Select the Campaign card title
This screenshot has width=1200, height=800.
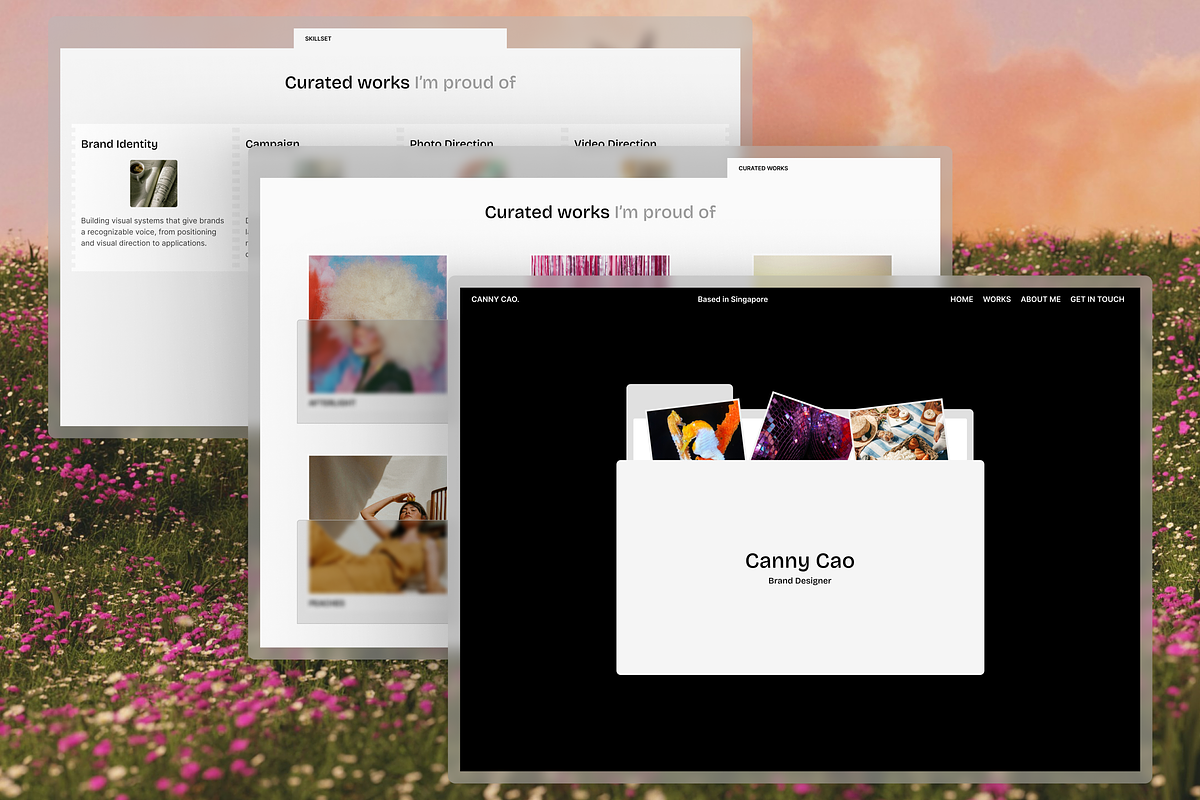click(x=272, y=144)
